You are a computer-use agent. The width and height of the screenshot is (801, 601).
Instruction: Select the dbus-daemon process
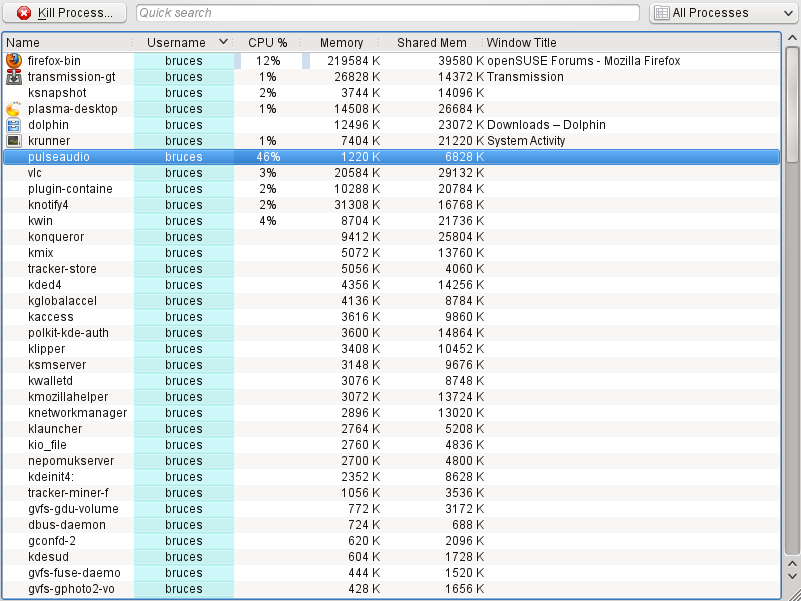coord(66,525)
